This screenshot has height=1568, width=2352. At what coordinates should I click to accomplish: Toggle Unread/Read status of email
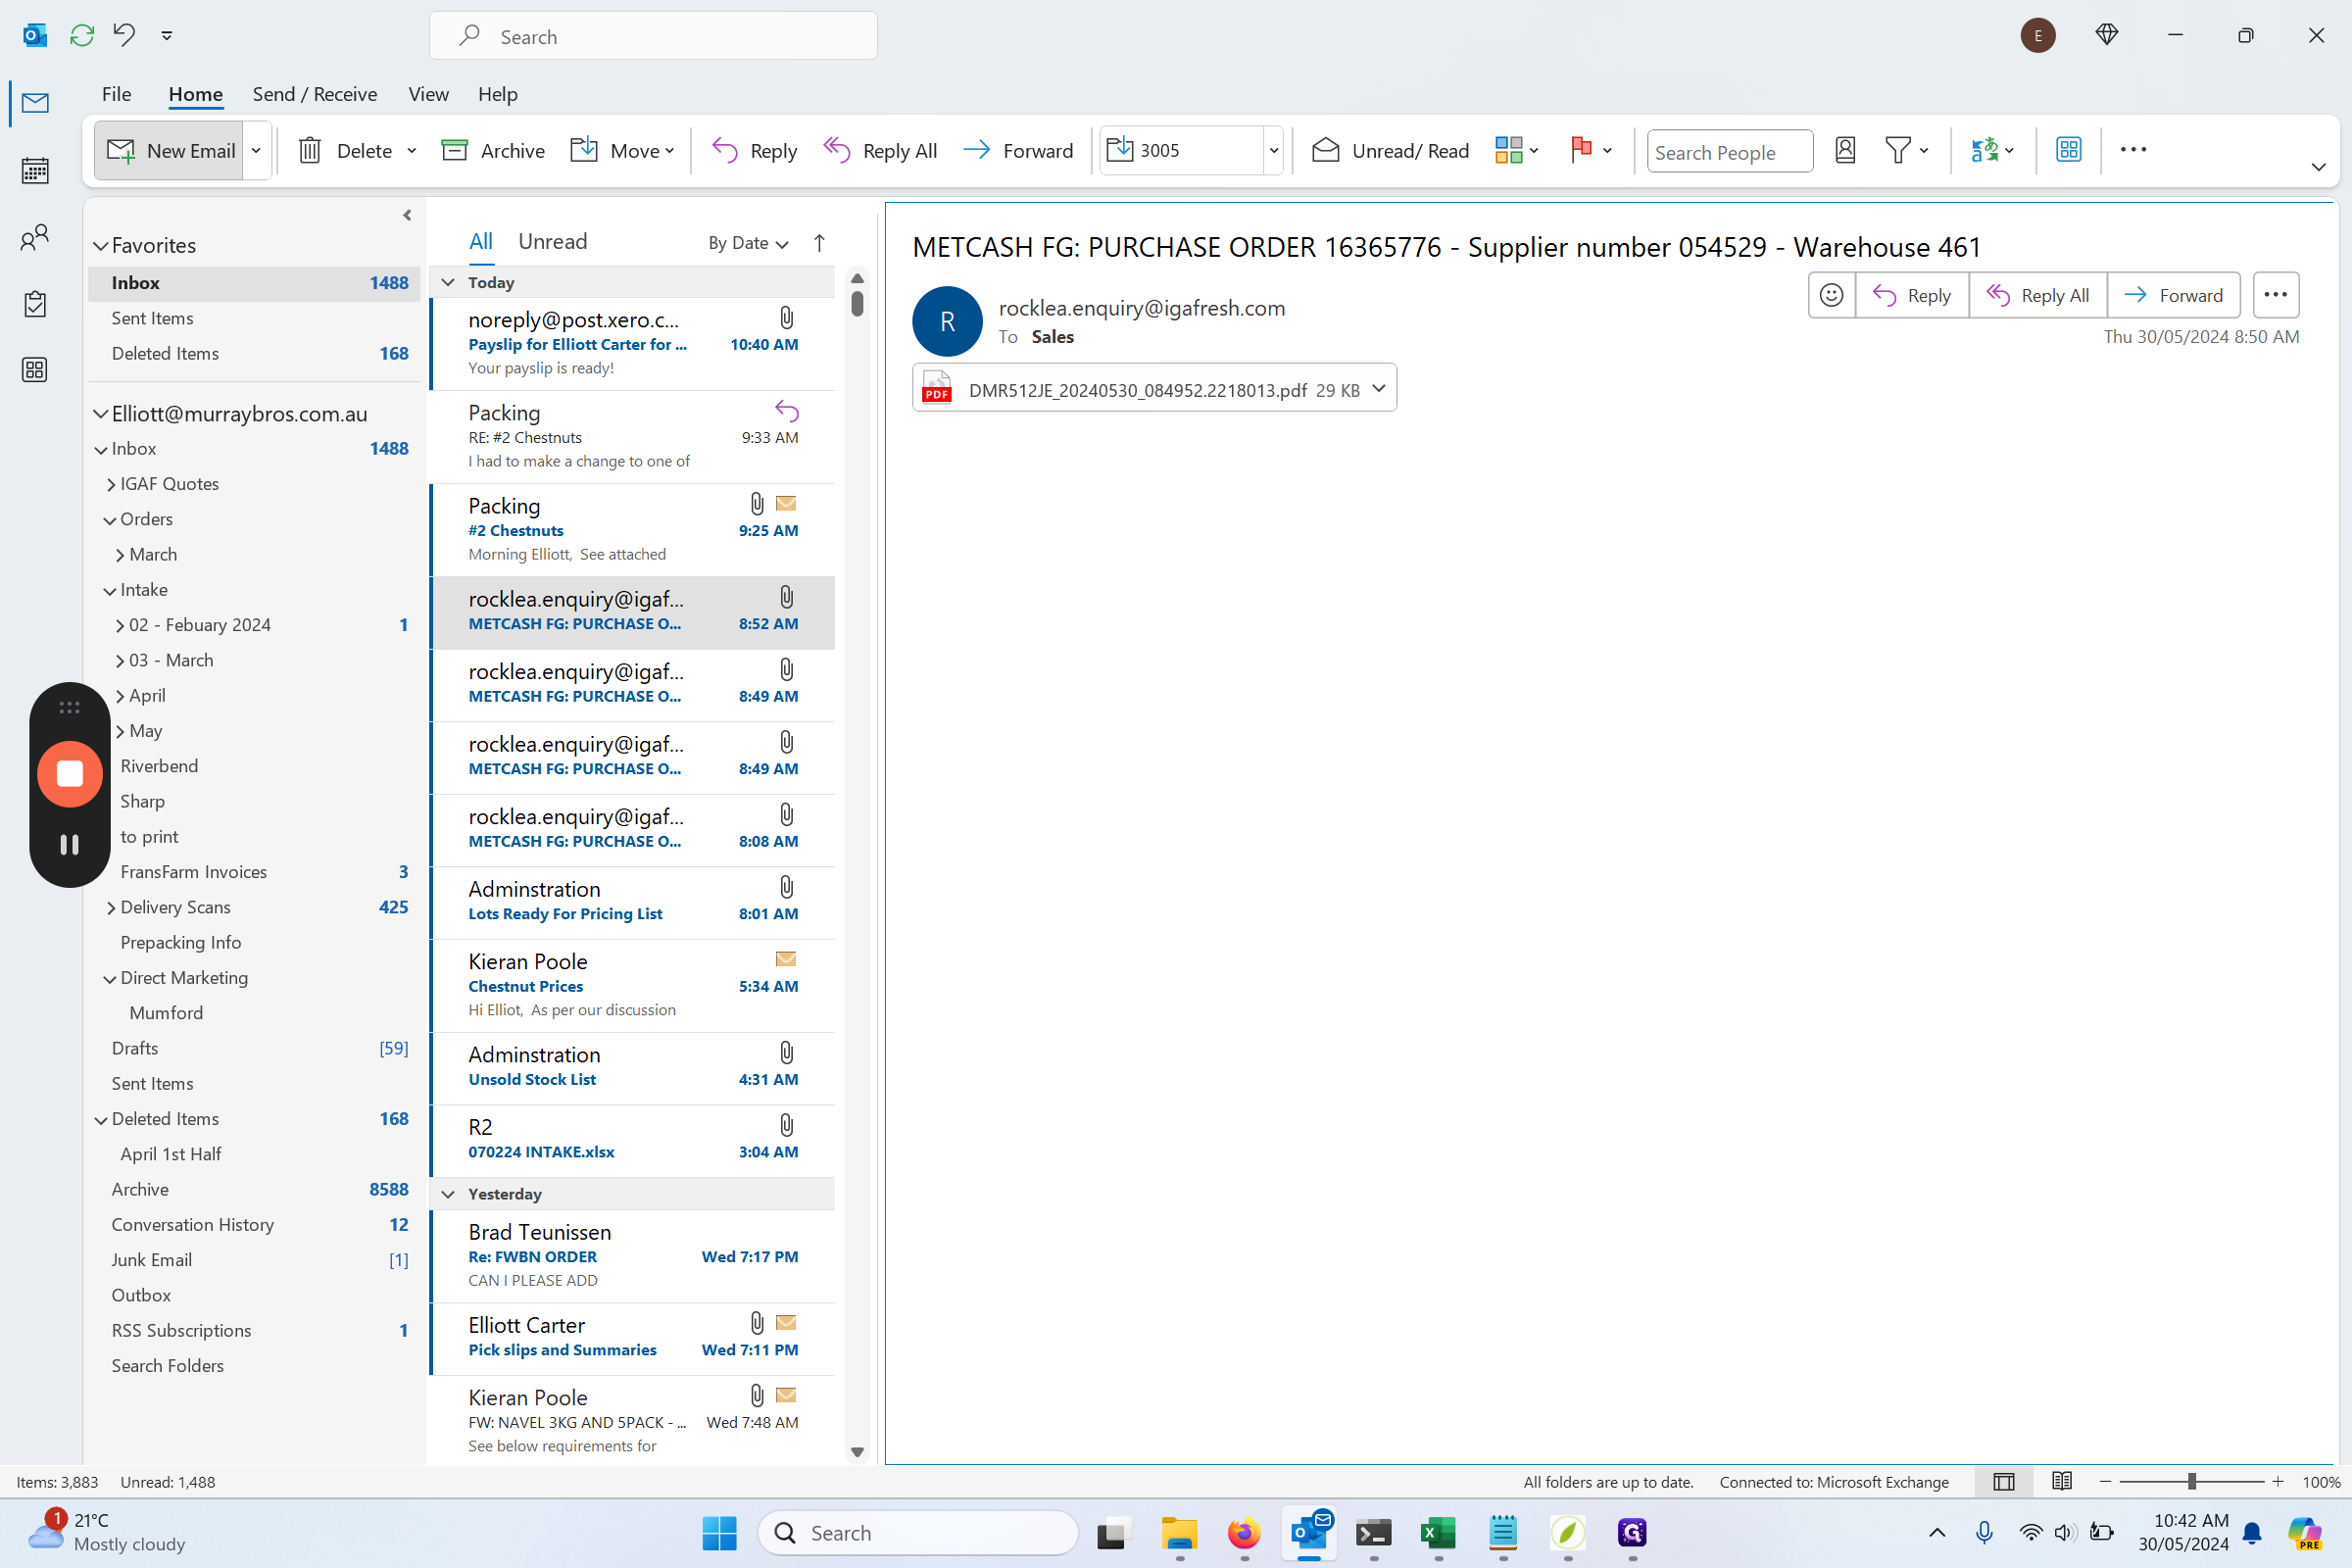pos(1390,150)
